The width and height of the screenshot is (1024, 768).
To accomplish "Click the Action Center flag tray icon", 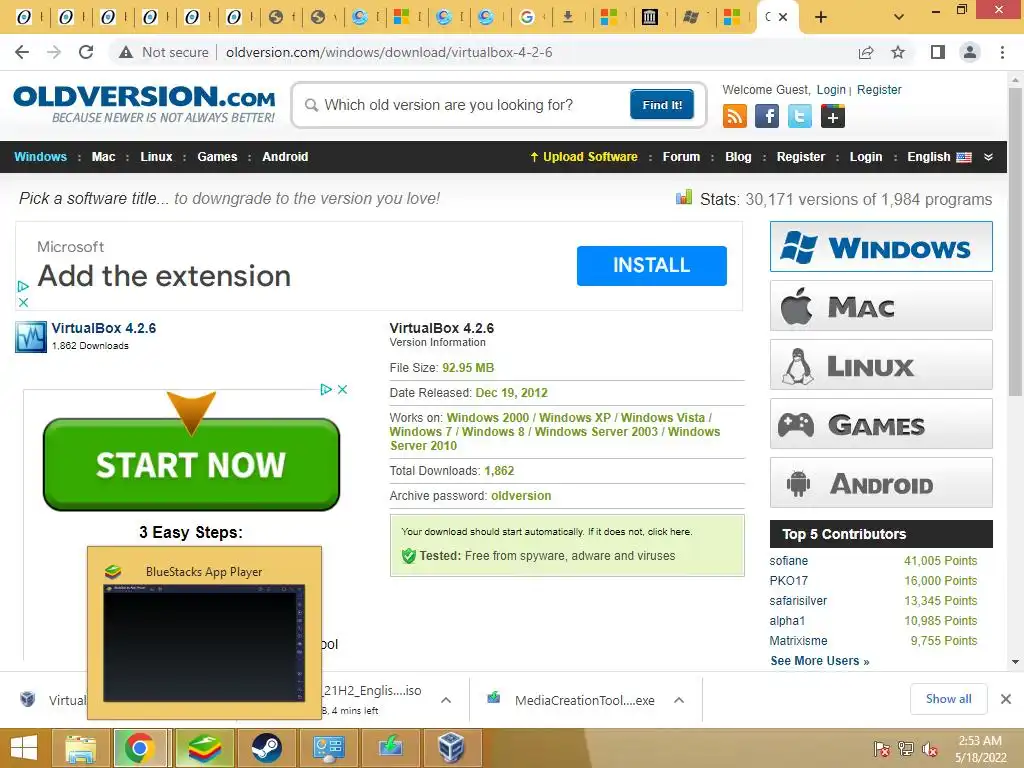I will [881, 749].
